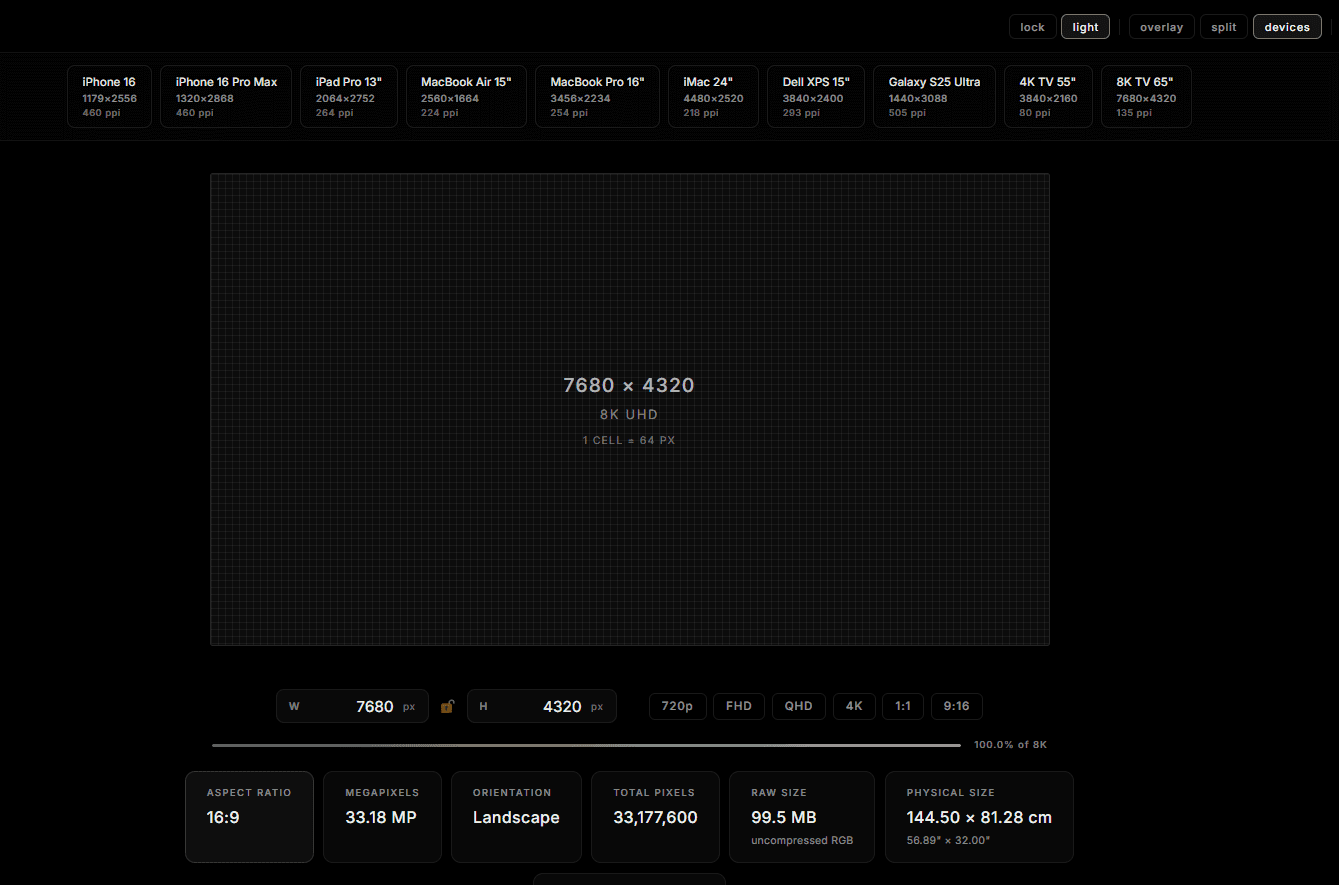Apply the 8K TV 65" resolution

coord(1145,96)
